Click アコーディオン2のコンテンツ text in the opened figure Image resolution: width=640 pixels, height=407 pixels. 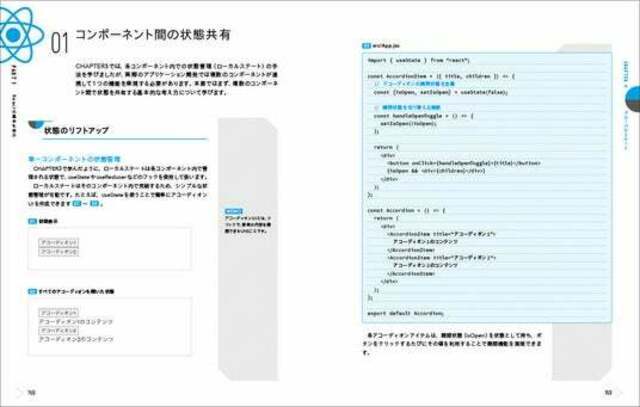click(x=76, y=339)
